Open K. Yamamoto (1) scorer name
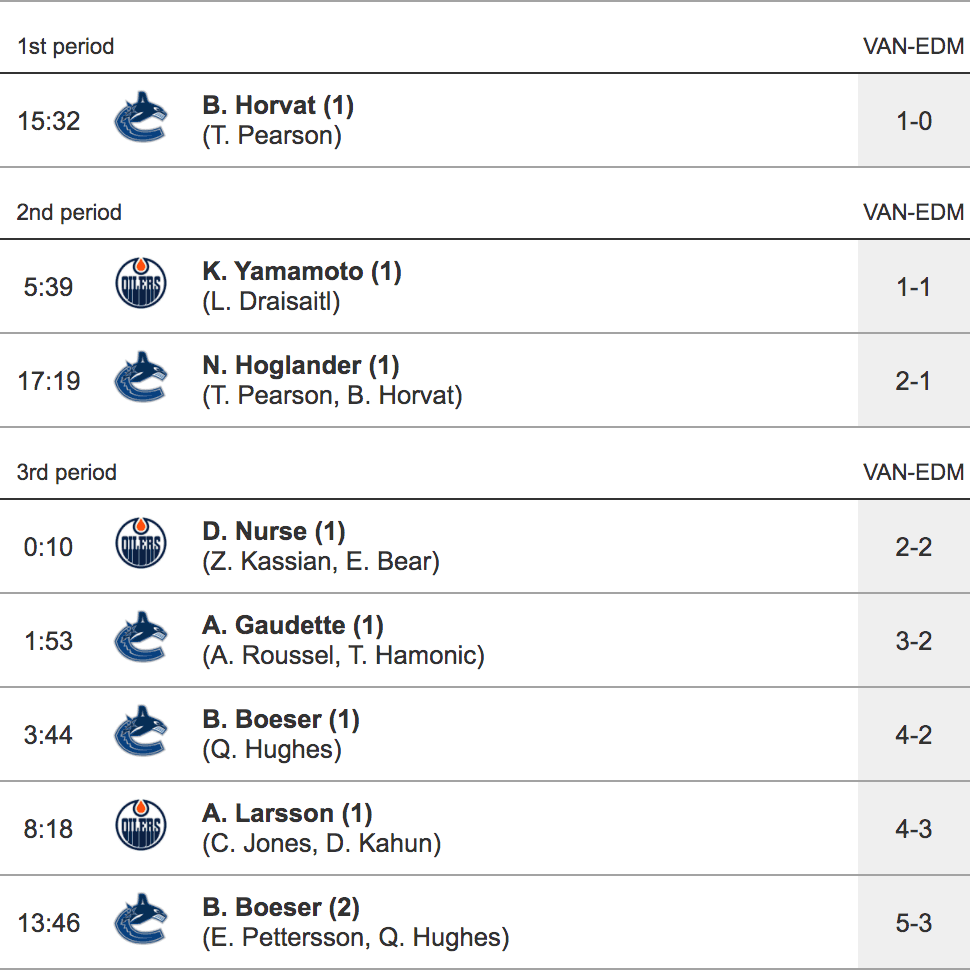 pyautogui.click(x=301, y=271)
